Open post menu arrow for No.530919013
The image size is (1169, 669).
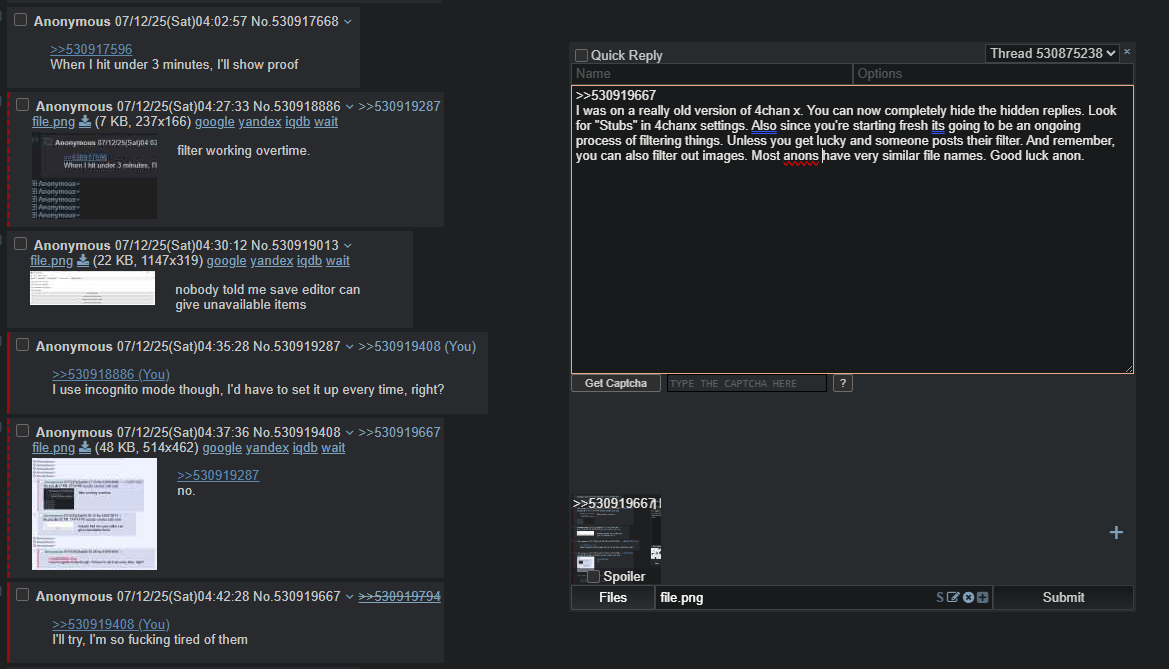(347, 245)
